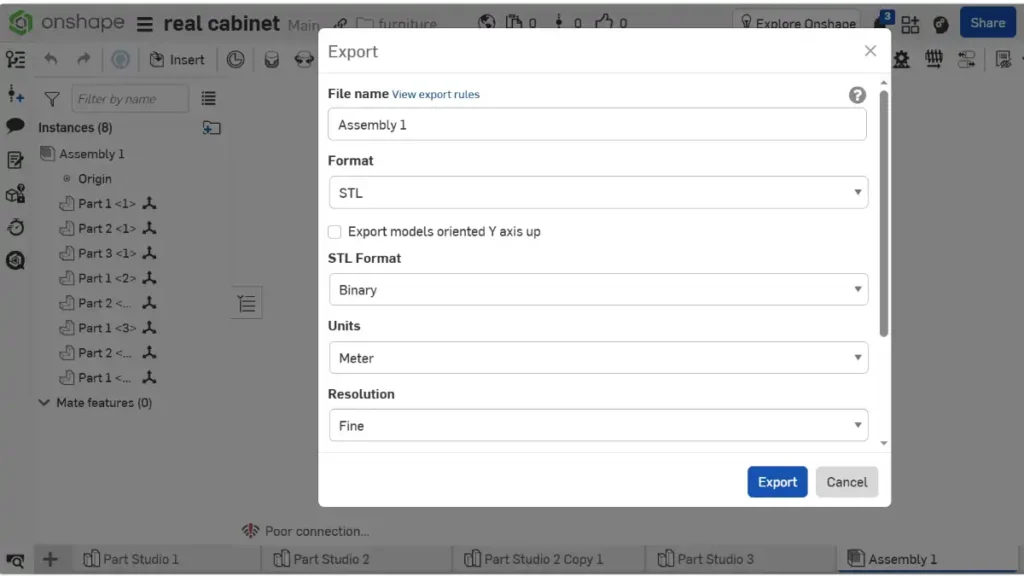This screenshot has width=1024, height=576.
Task: Open the hamburger document menu
Action: pos(144,24)
